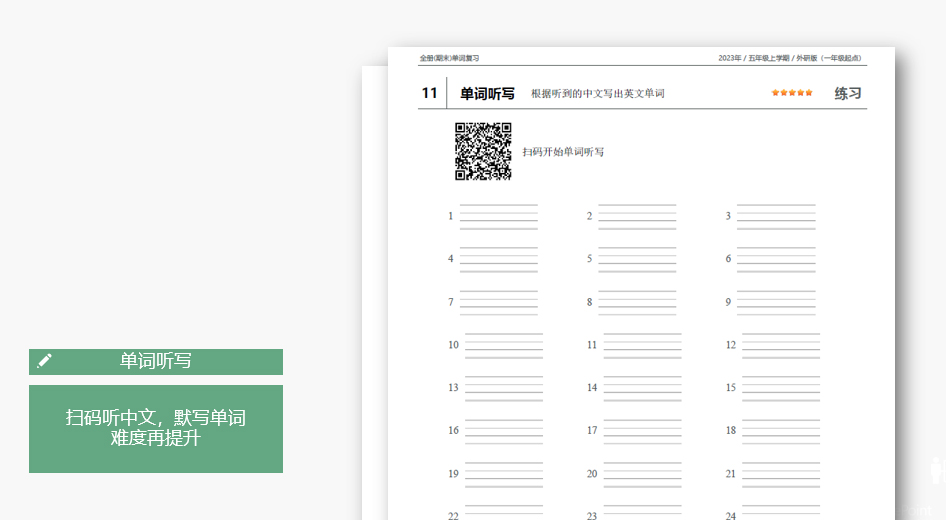Click the faint watermark icon at bottom right

[x=935, y=480]
